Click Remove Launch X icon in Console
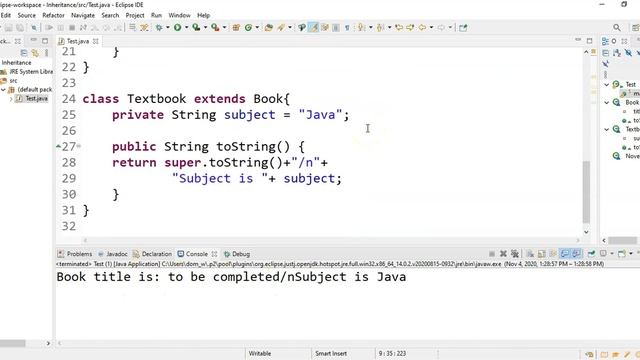 tap(503, 254)
